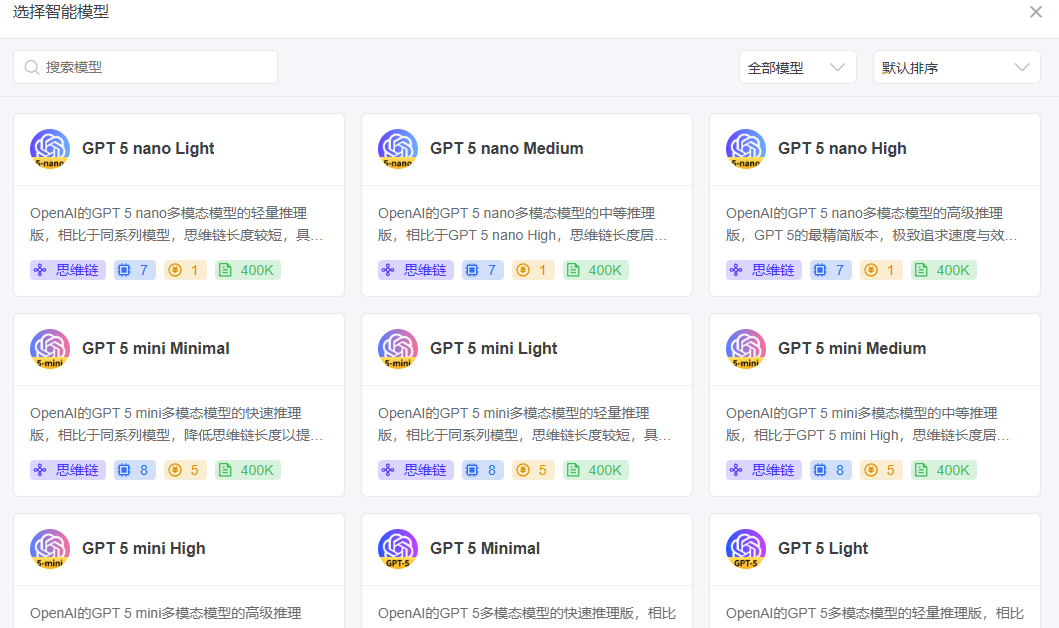Select the GPT 5 nano High title
Viewport: 1059px width, 628px height.
[842, 149]
